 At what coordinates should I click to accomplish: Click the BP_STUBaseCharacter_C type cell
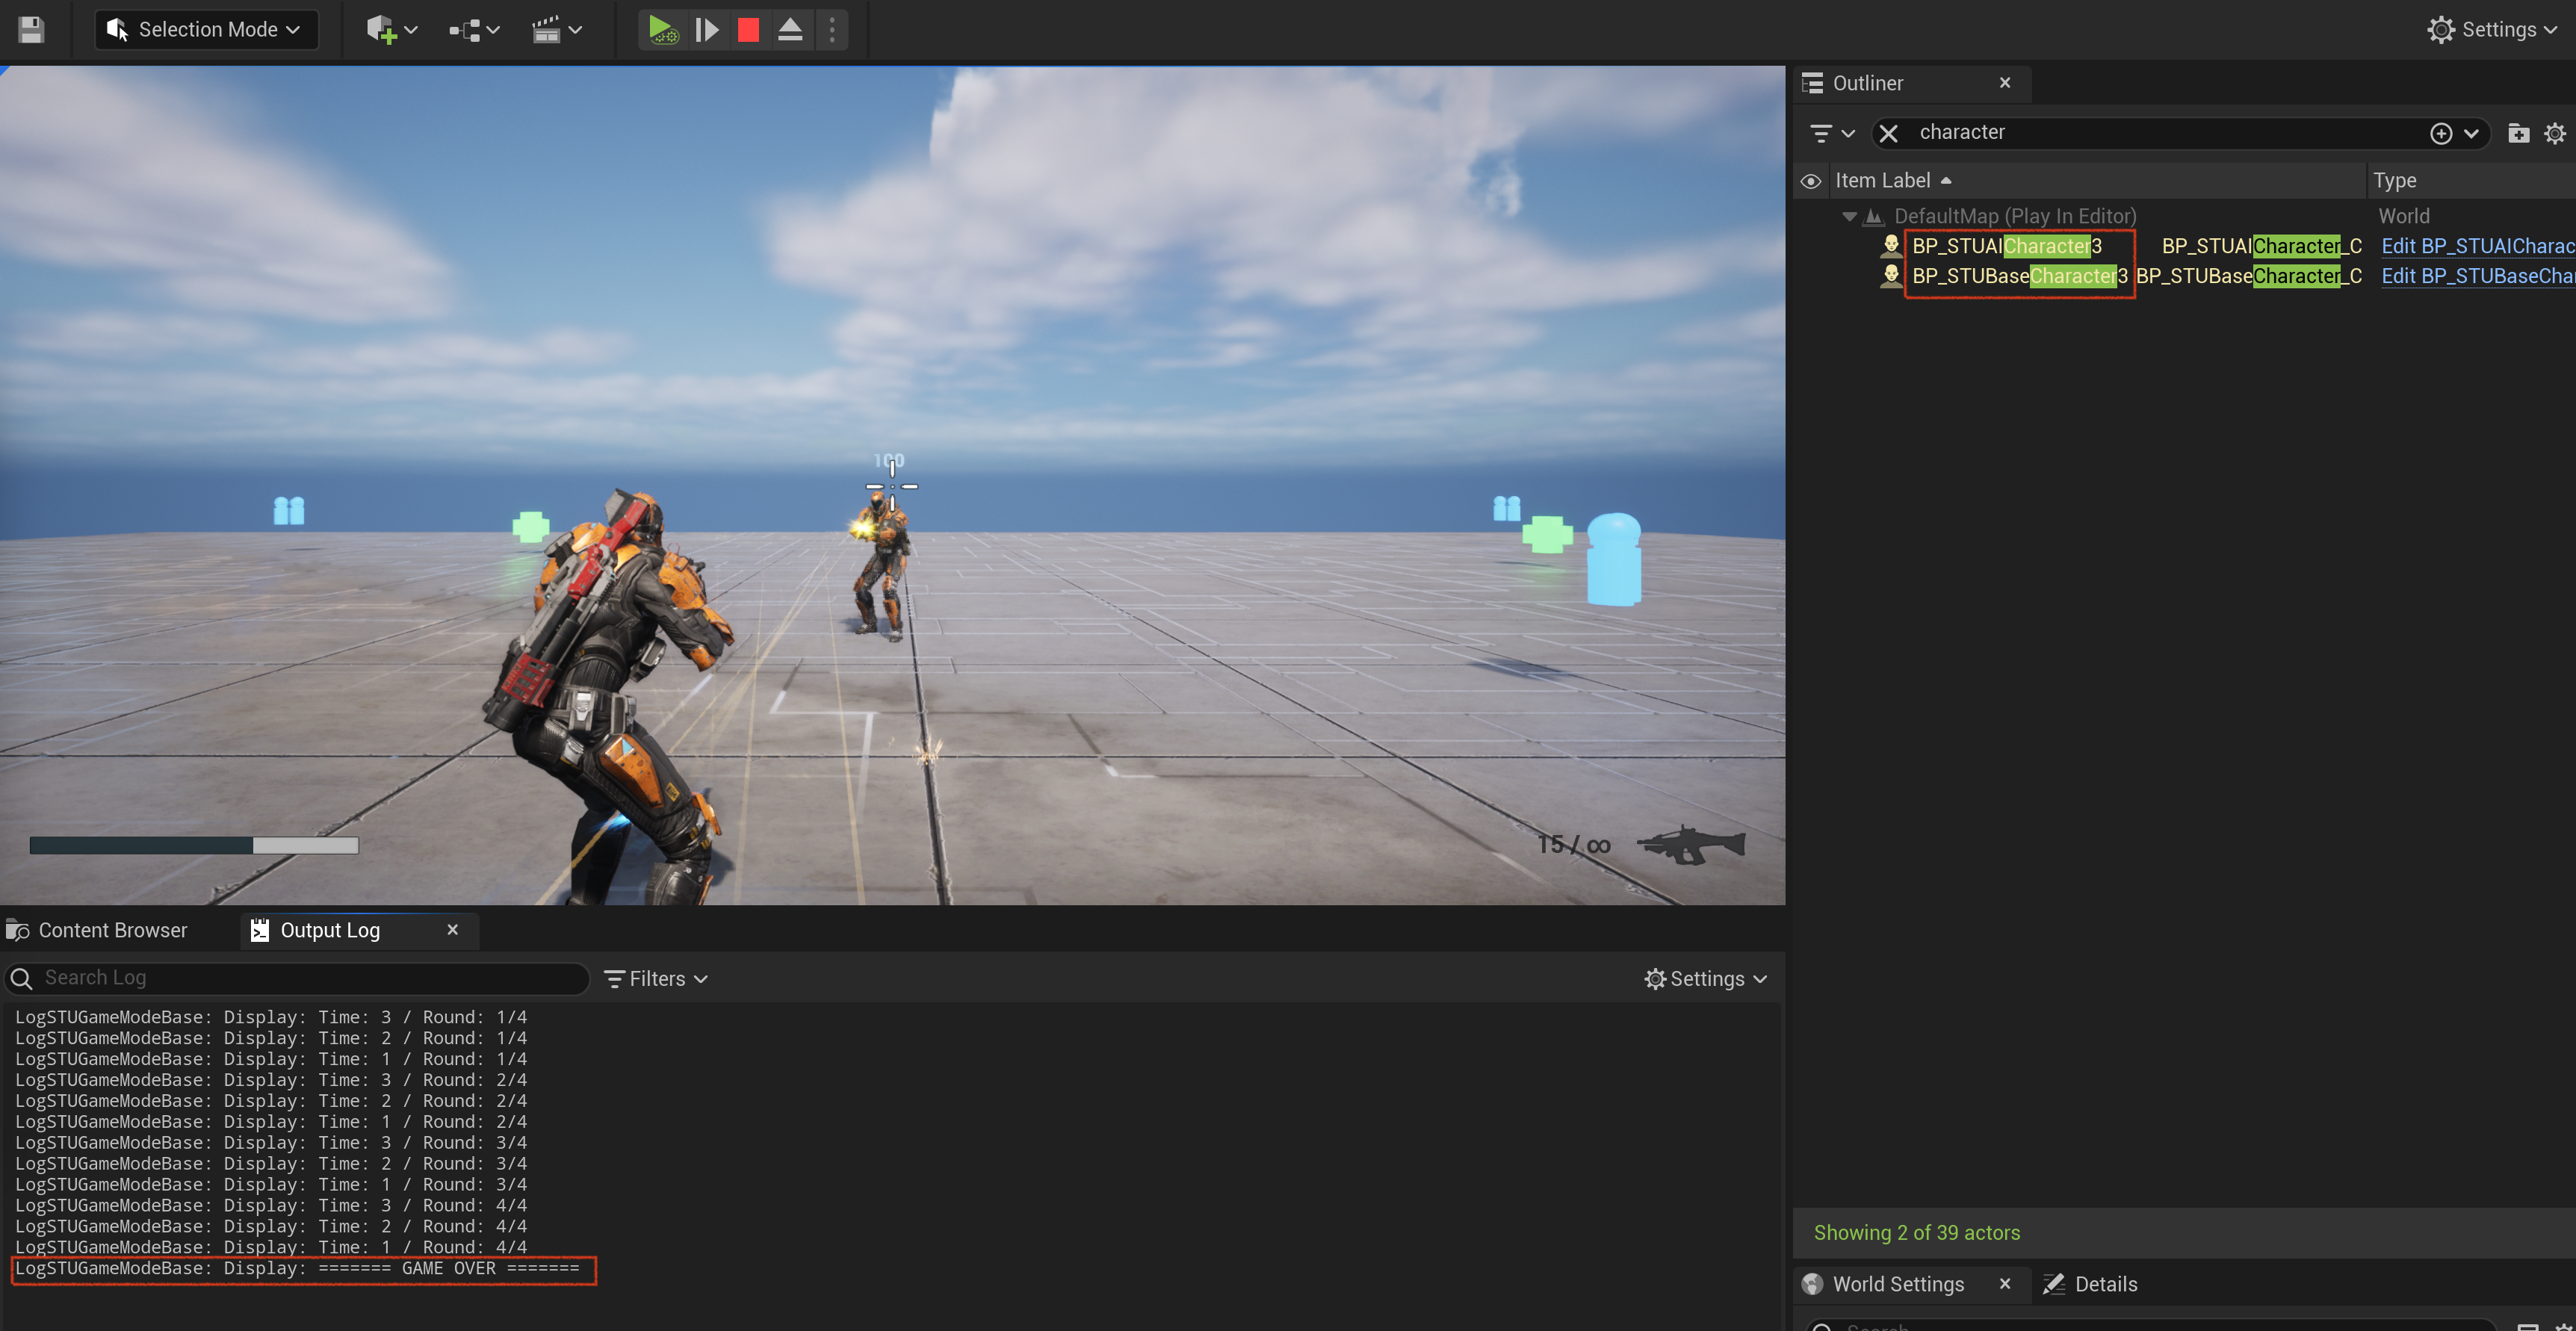[2248, 276]
